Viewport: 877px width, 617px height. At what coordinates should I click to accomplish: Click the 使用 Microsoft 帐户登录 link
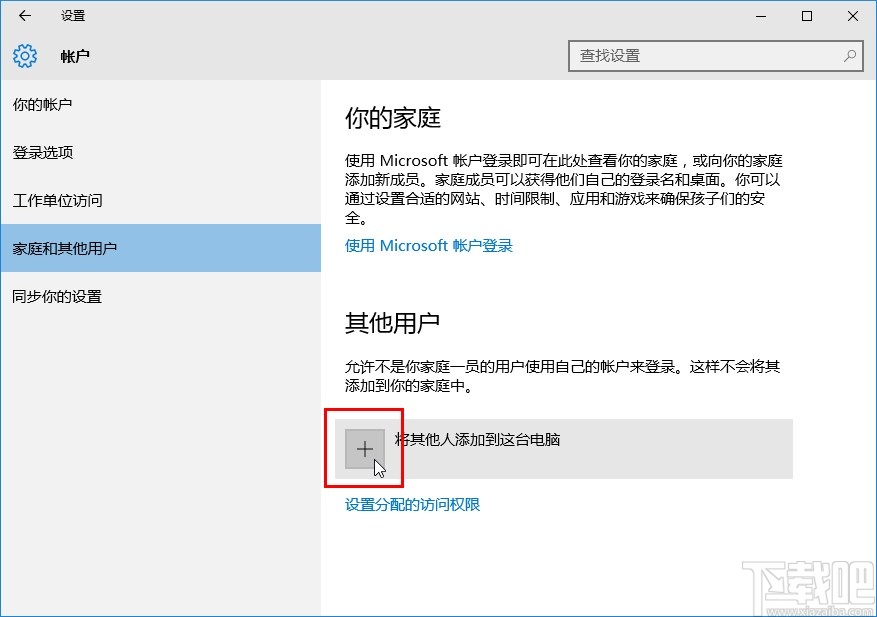click(428, 245)
